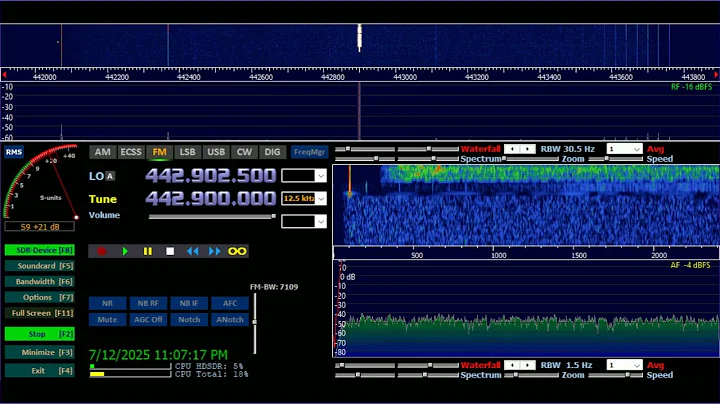This screenshot has height=404, width=720.
Task: Click upper RBW 30.5 Hz left arrow
Action: click(512, 149)
